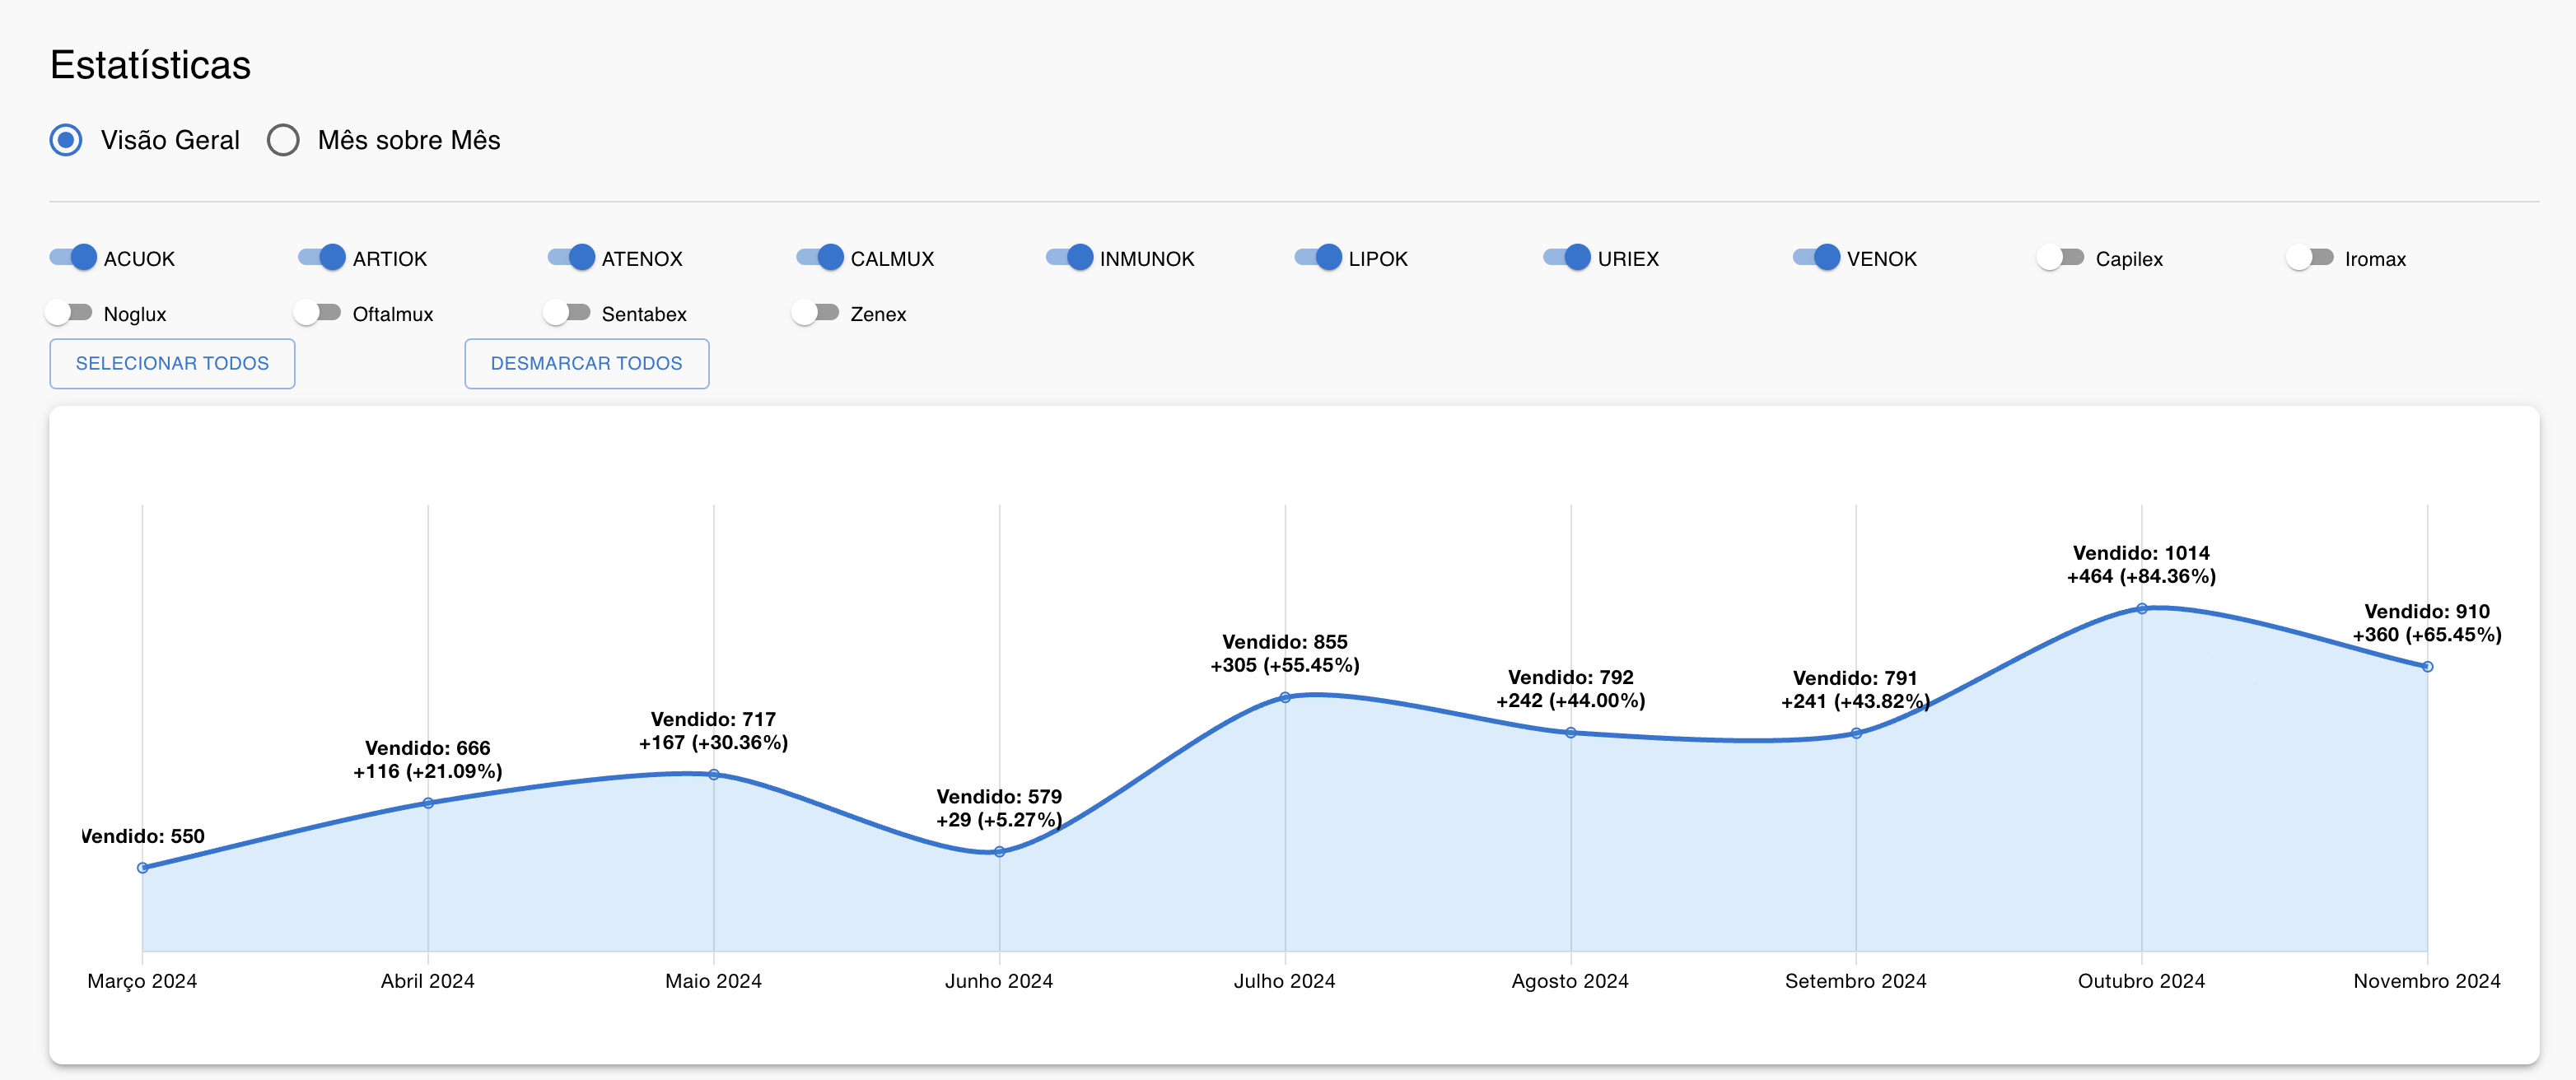Image resolution: width=2576 pixels, height=1080 pixels.
Task: Click the '+242 (+44.00%)' value
Action: pyautogui.click(x=1571, y=701)
